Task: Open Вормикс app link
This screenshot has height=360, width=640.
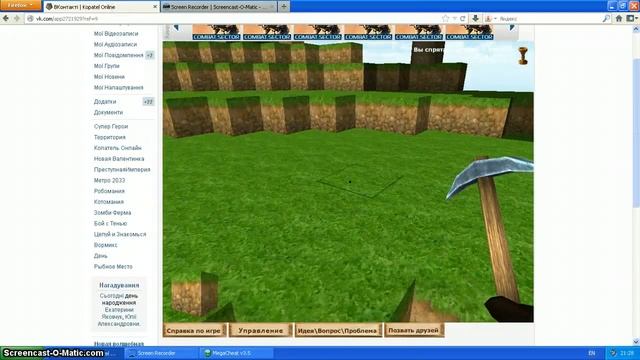Action: [105, 245]
